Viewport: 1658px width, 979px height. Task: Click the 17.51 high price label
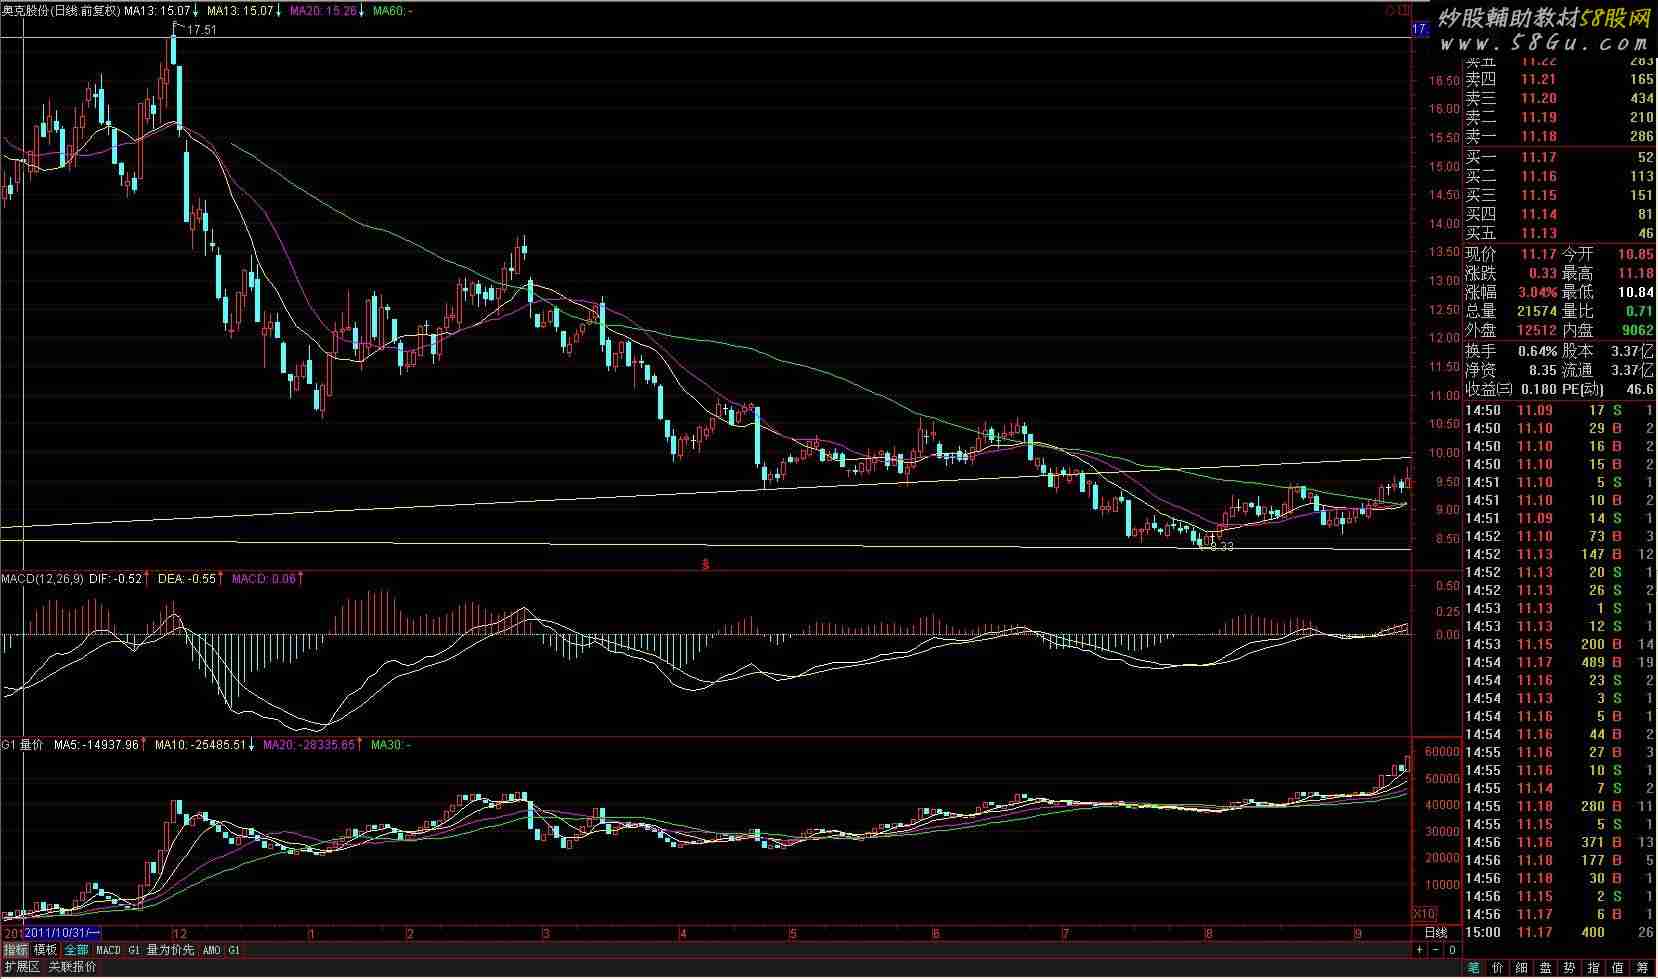pyautogui.click(x=201, y=30)
